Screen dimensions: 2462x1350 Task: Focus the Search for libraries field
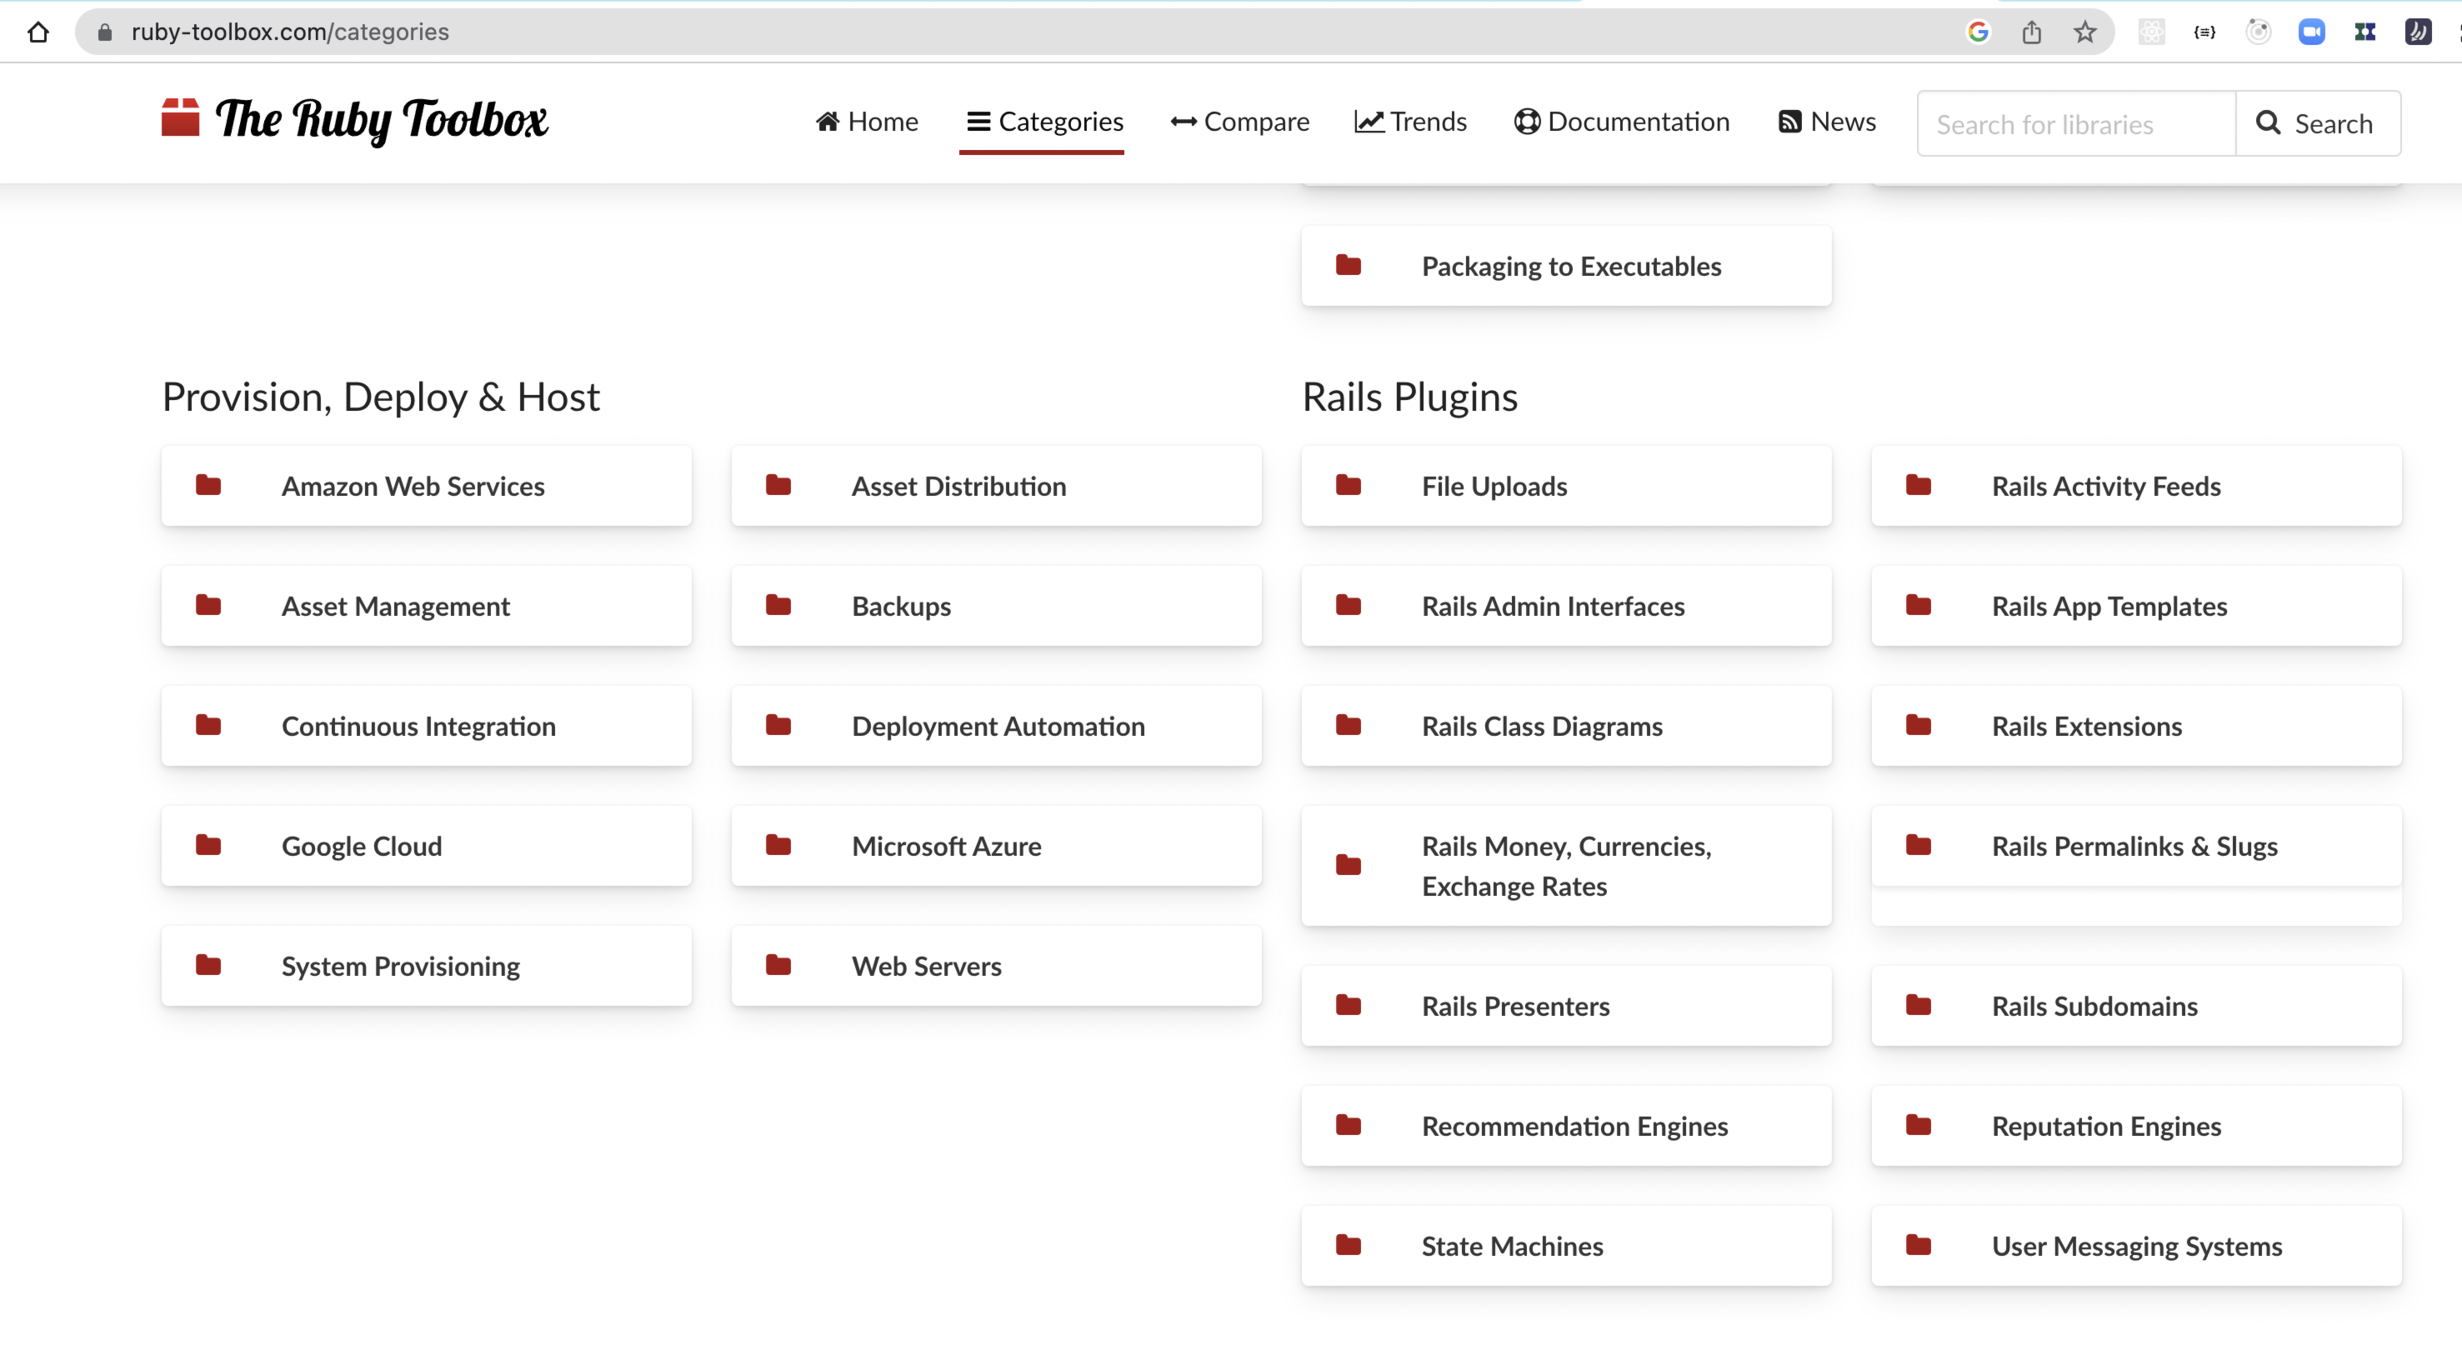2076,124
